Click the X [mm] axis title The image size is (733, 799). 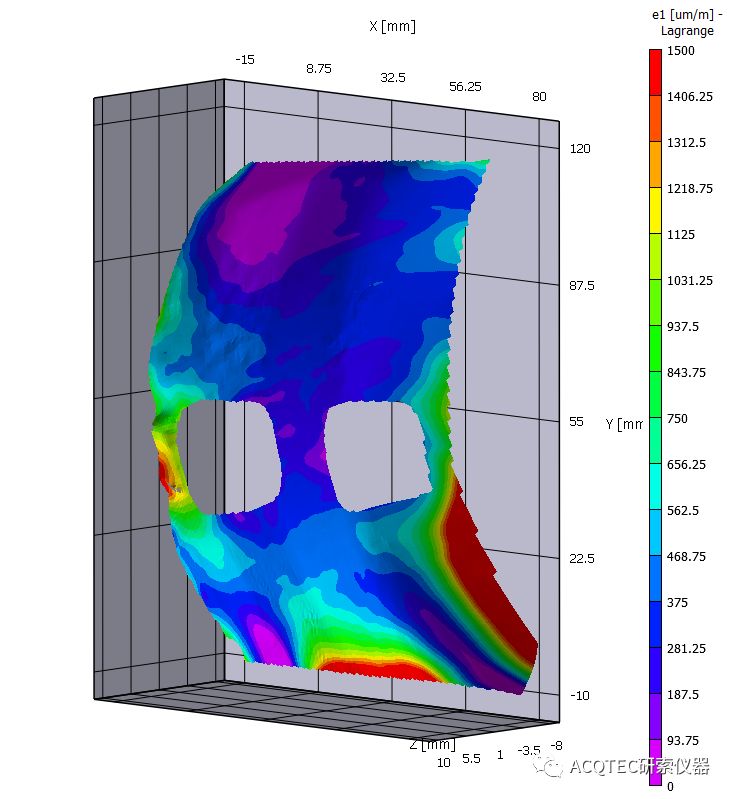(x=392, y=26)
